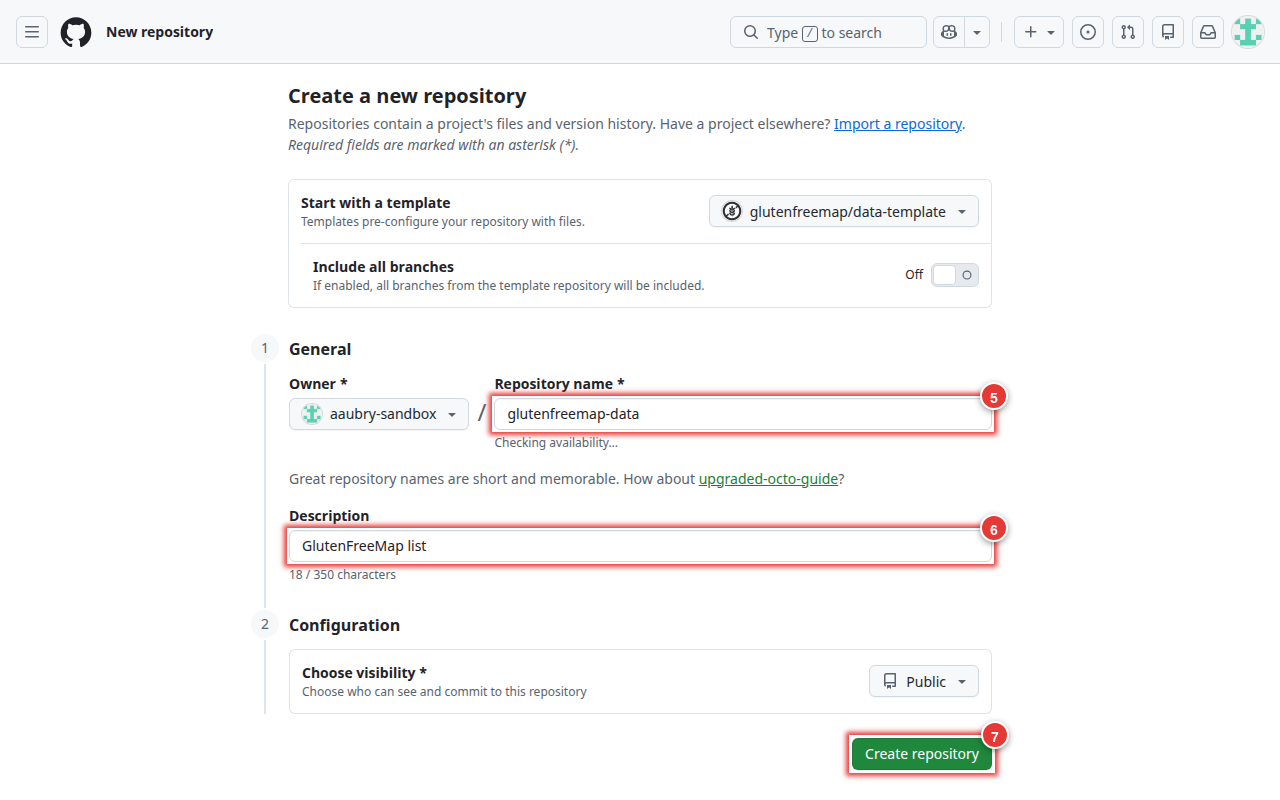Click the Start with a template label
This screenshot has height=800, width=1280.
pos(376,203)
